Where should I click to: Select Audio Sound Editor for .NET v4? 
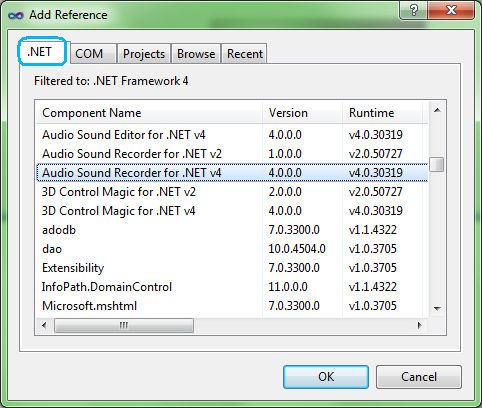click(232, 135)
